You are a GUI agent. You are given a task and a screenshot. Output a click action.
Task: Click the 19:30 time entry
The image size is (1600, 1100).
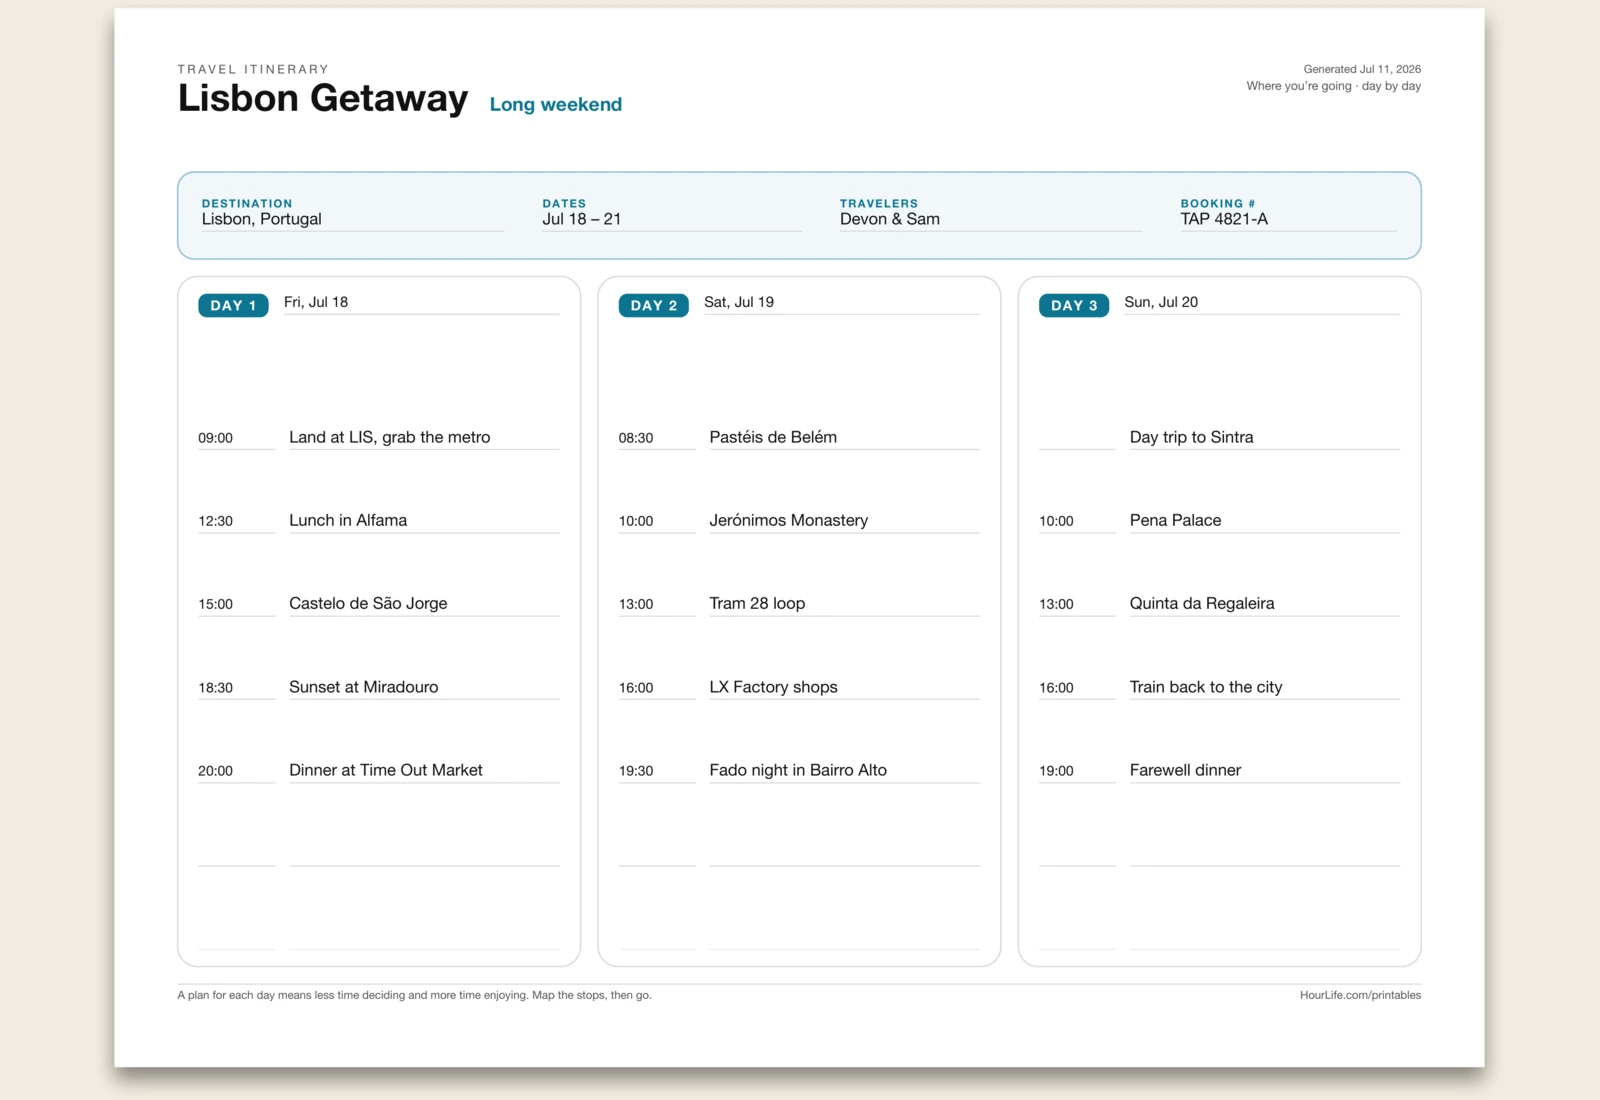click(636, 771)
